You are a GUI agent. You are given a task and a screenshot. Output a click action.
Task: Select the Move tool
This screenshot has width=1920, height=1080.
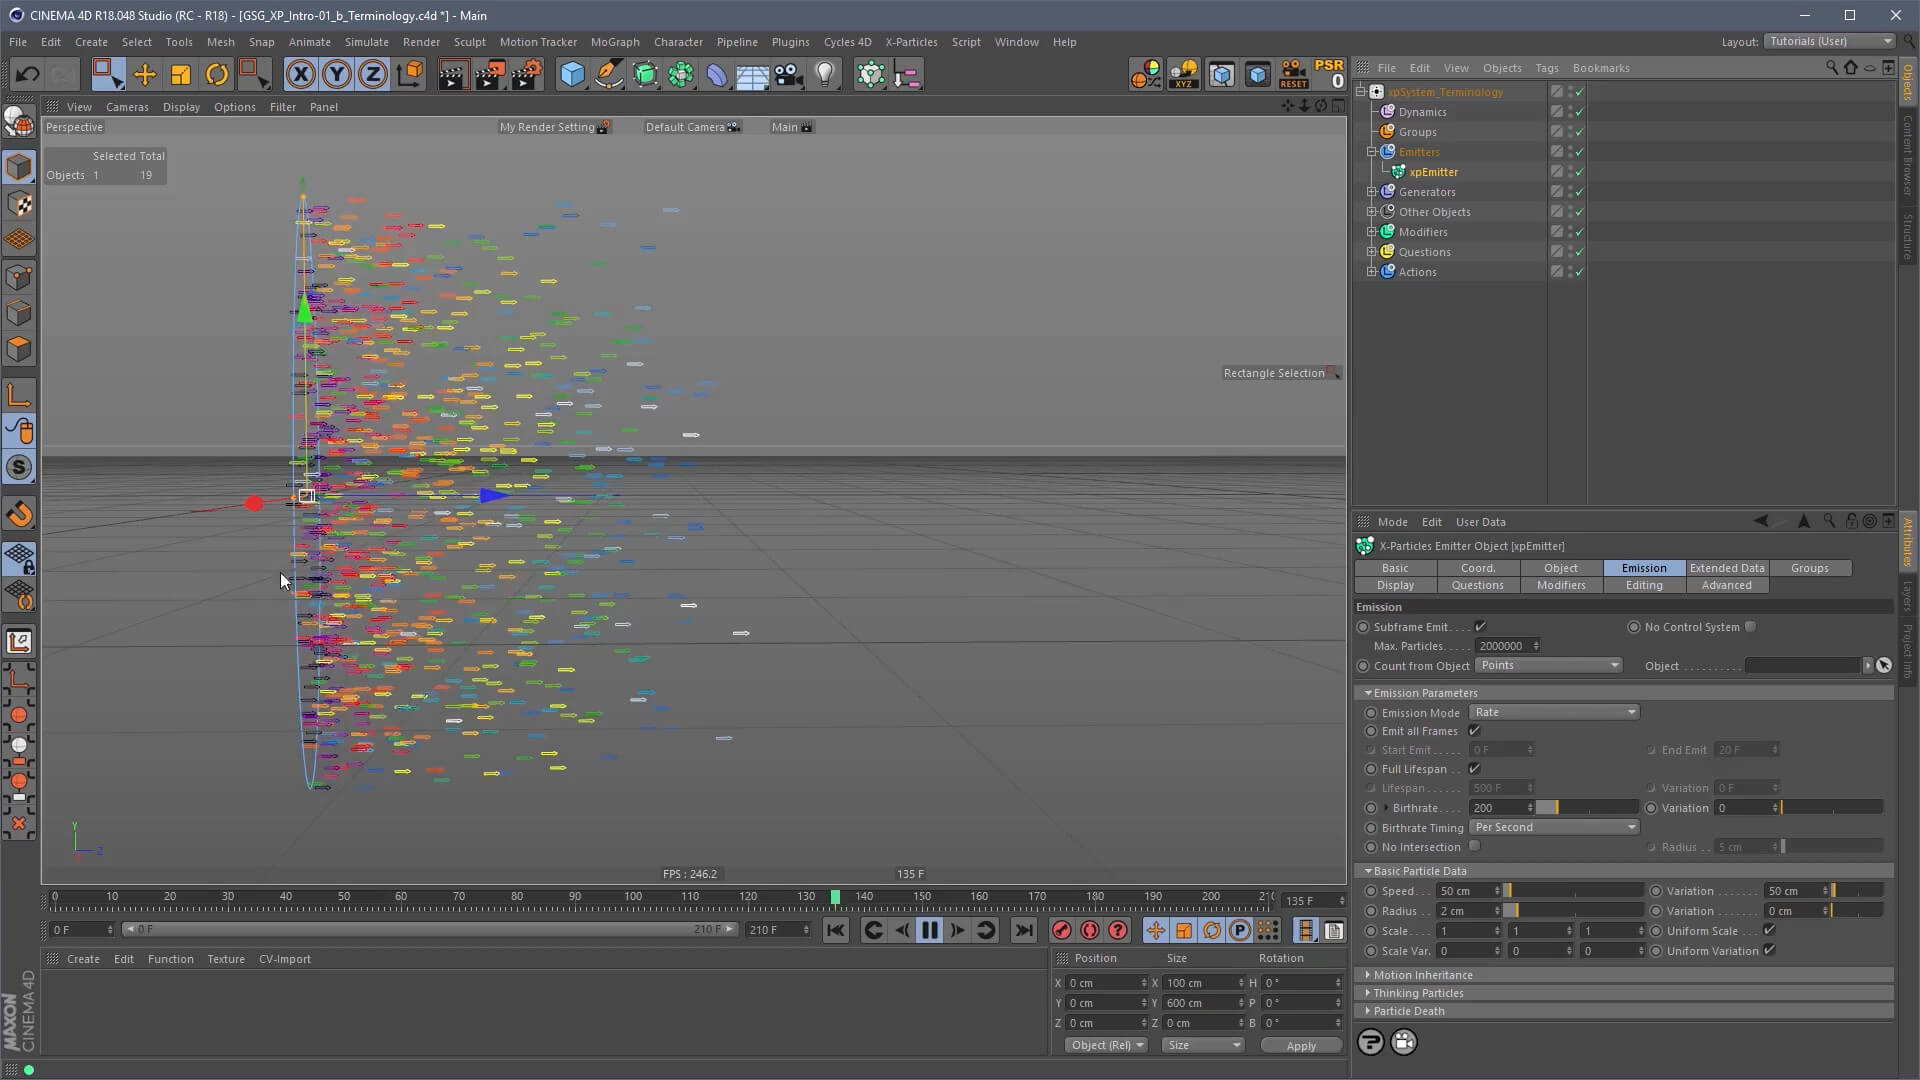coord(144,74)
